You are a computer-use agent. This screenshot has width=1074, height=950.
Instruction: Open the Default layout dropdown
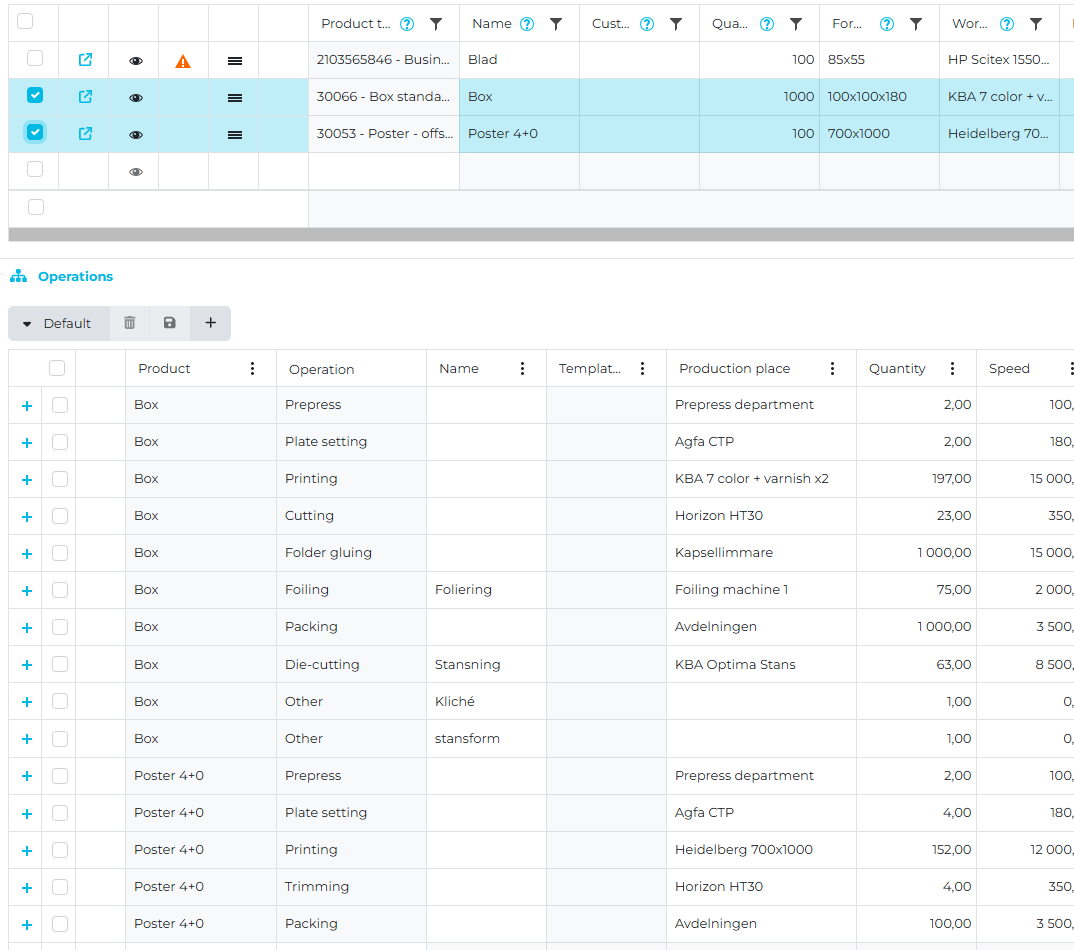tap(58, 323)
